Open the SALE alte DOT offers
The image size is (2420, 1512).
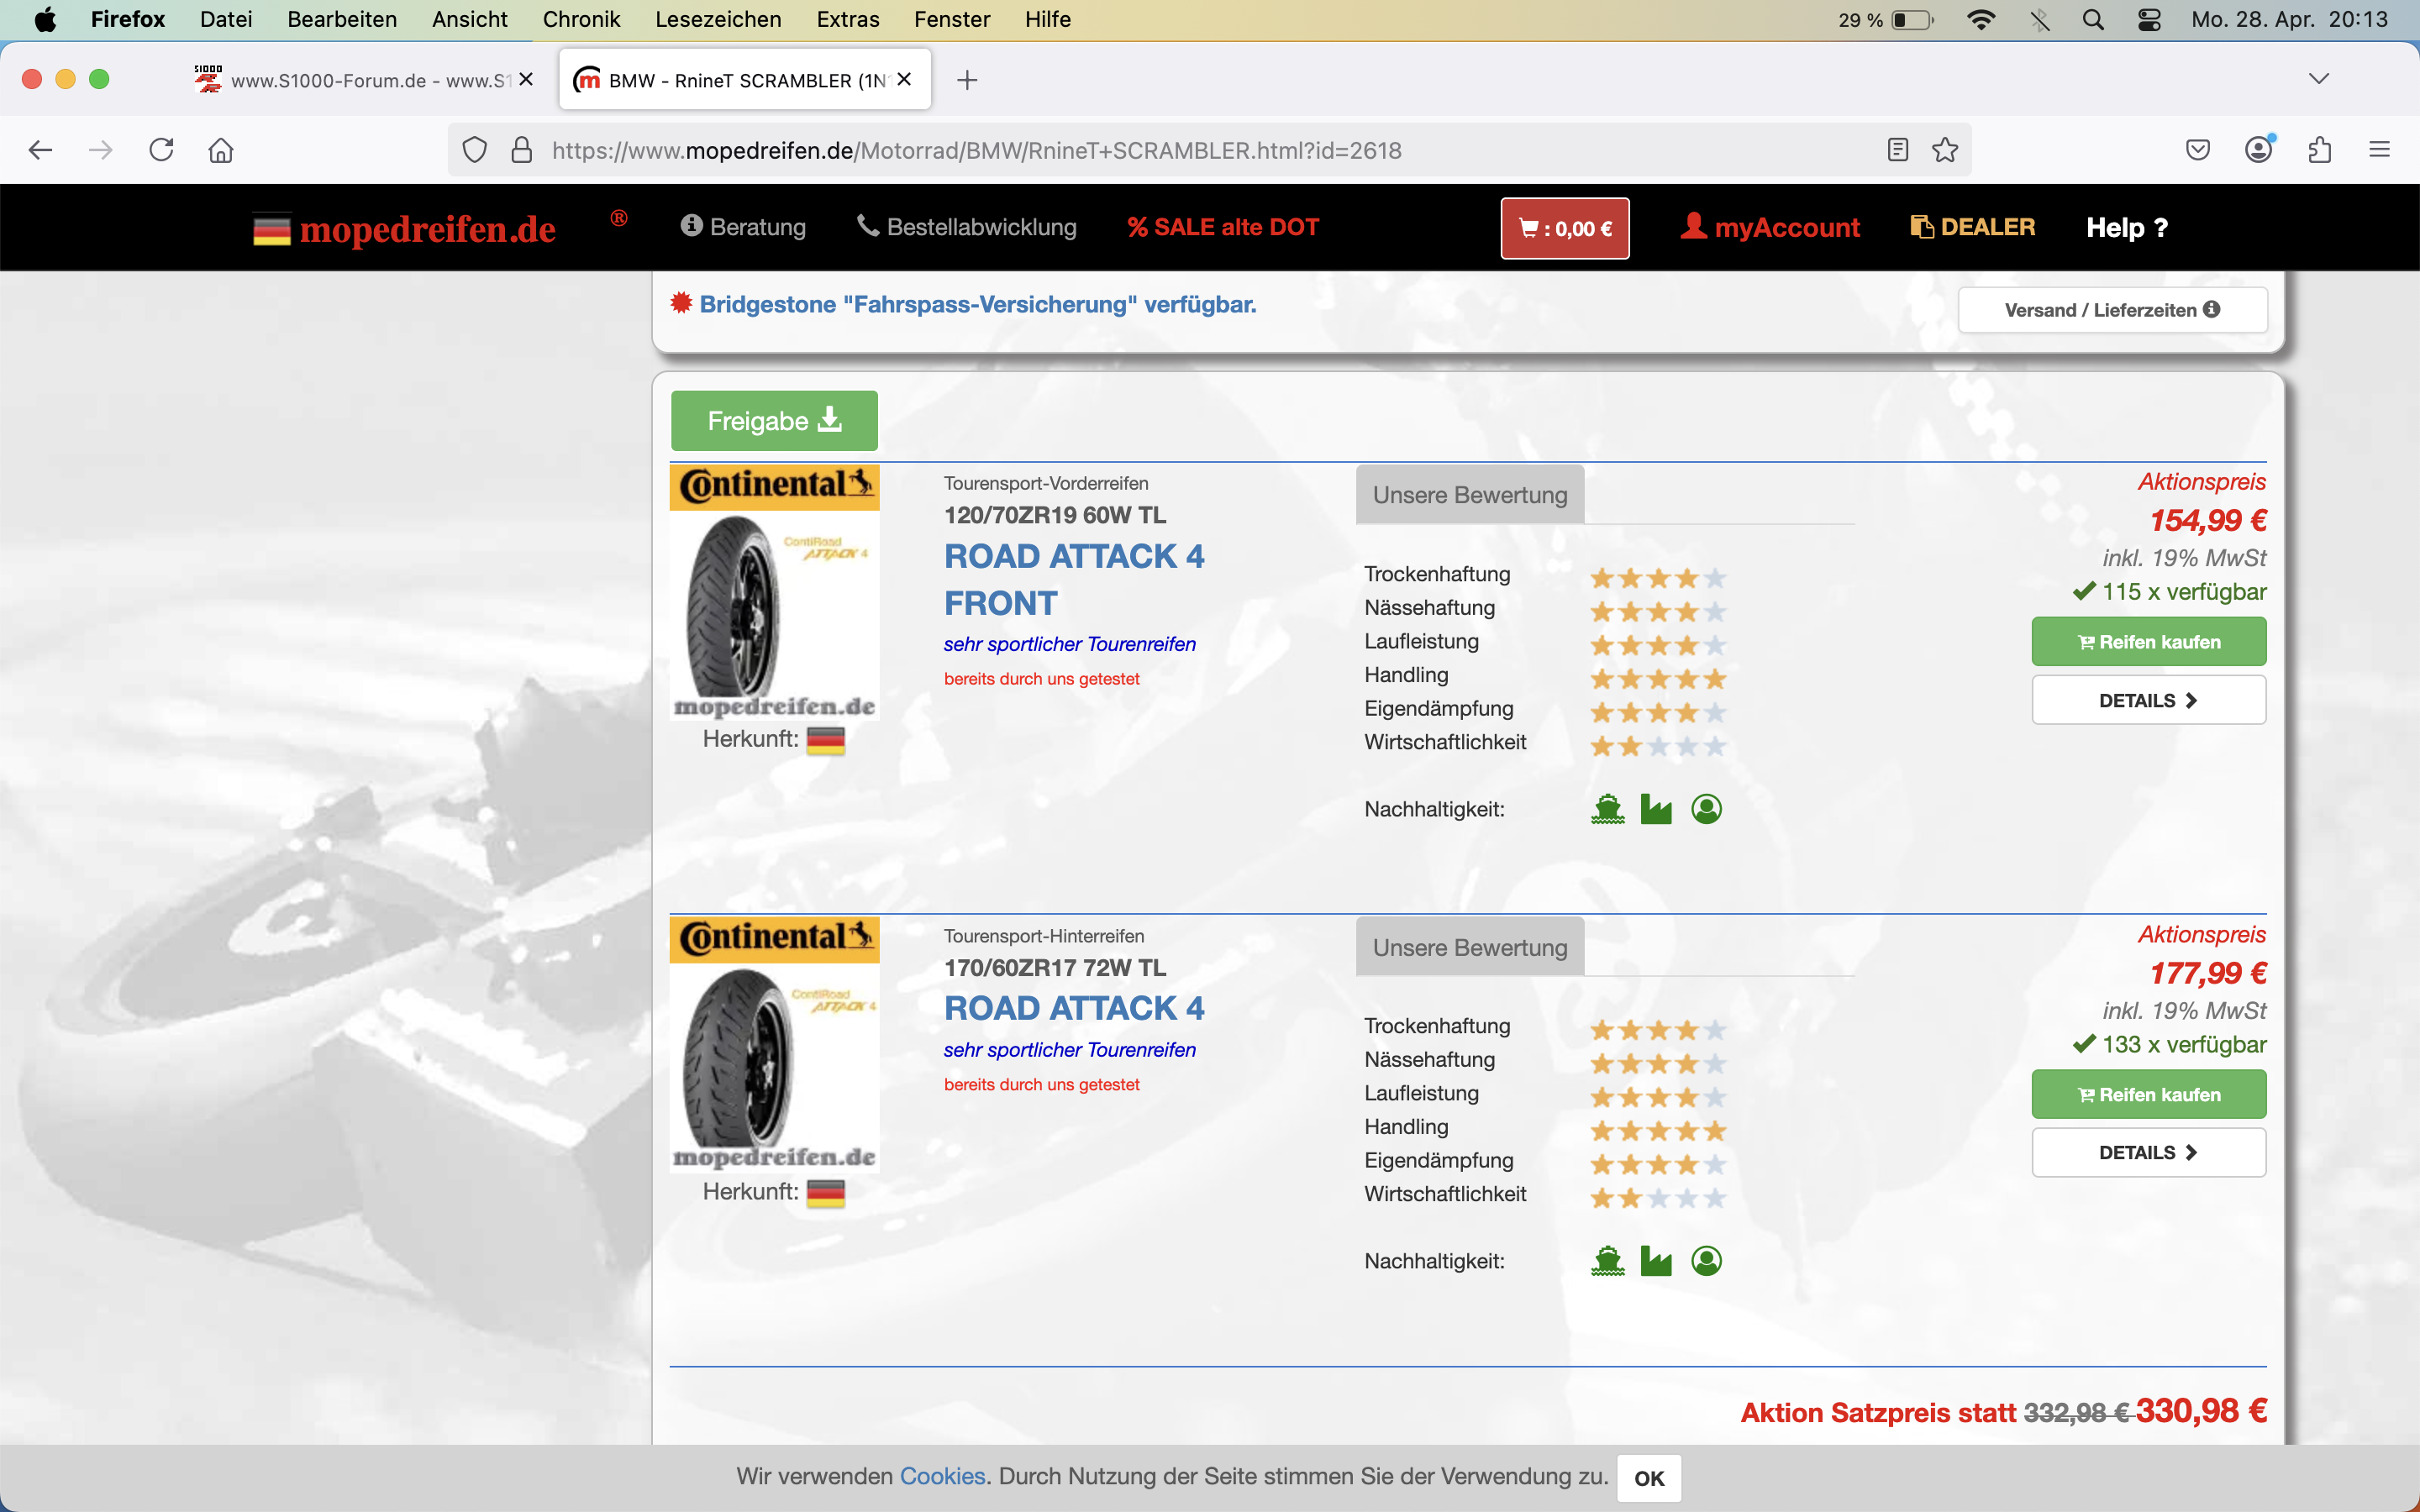(1223, 227)
